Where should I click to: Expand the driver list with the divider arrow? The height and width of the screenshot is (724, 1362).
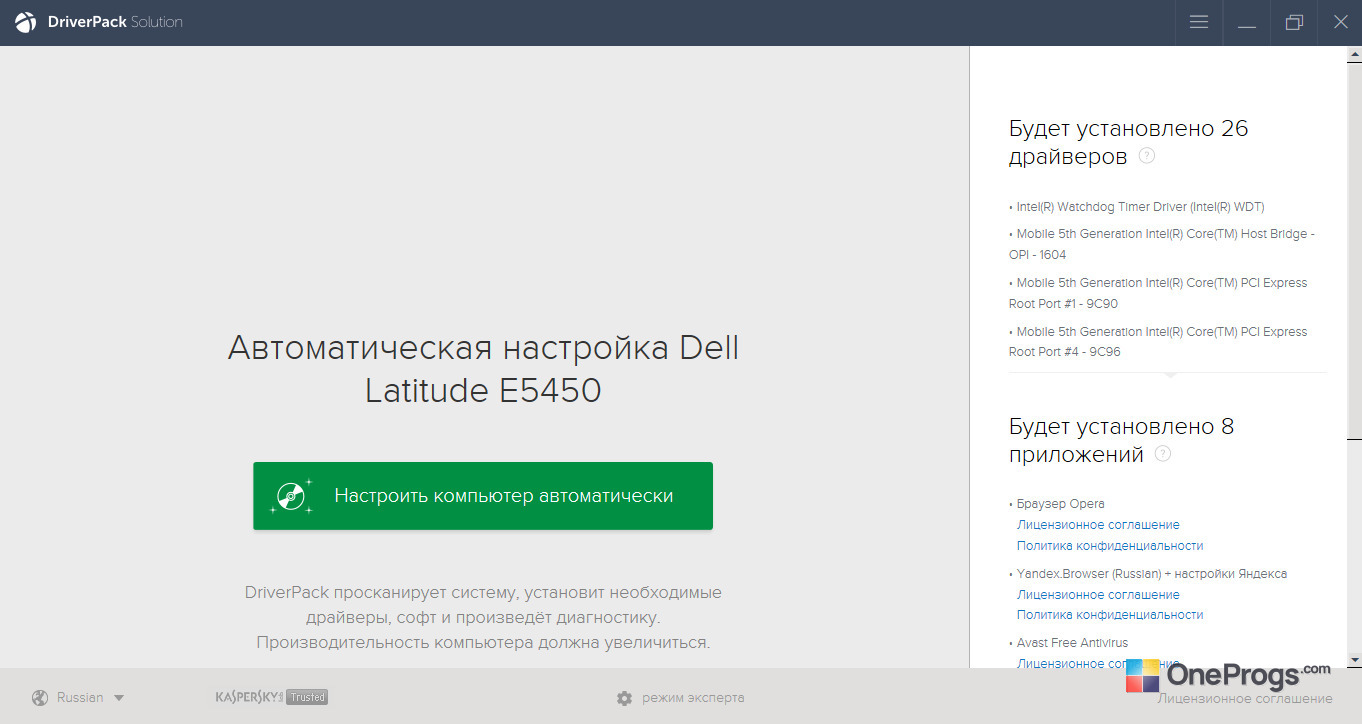(1169, 375)
